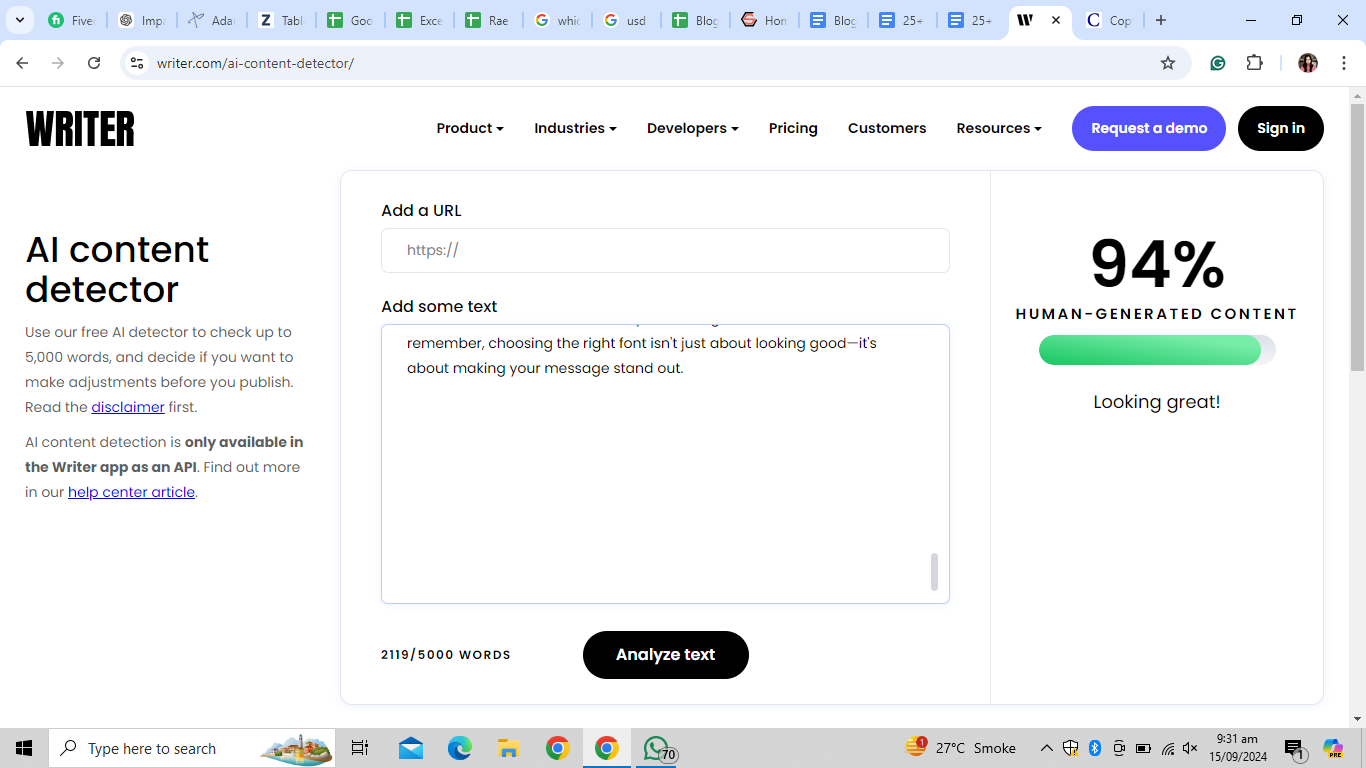Click the 94% score text
Viewport: 1366px width, 768px height.
coord(1157,264)
